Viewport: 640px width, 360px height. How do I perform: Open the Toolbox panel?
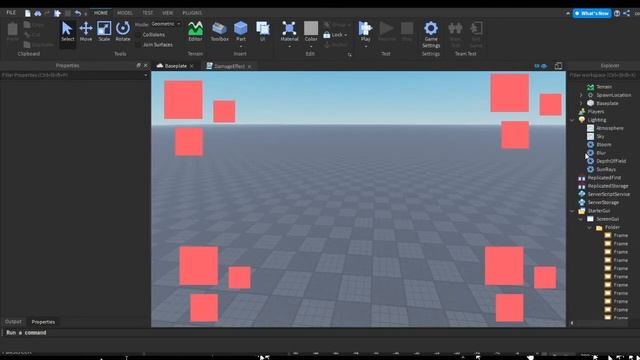click(x=219, y=32)
